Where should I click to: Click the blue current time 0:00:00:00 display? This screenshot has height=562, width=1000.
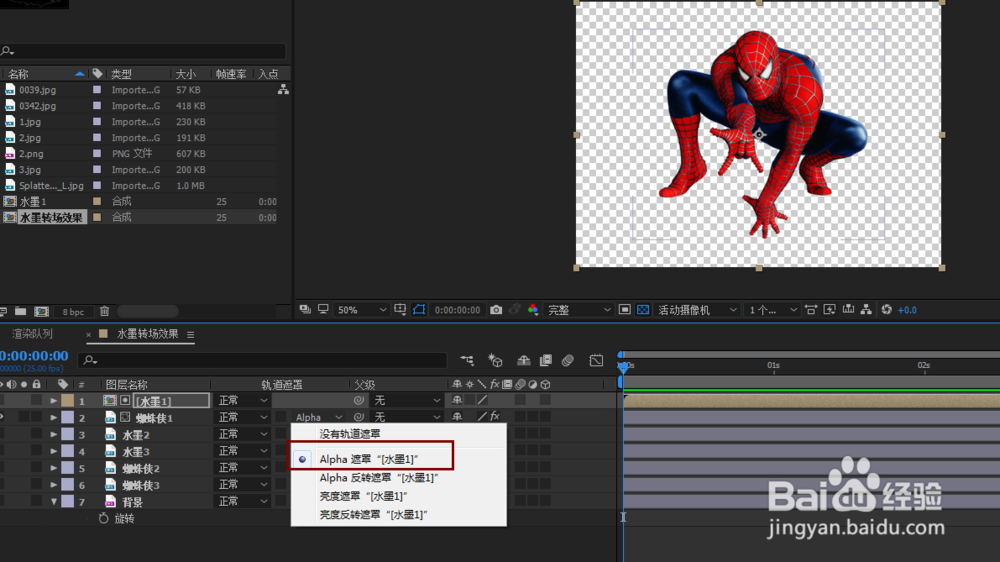(x=34, y=355)
